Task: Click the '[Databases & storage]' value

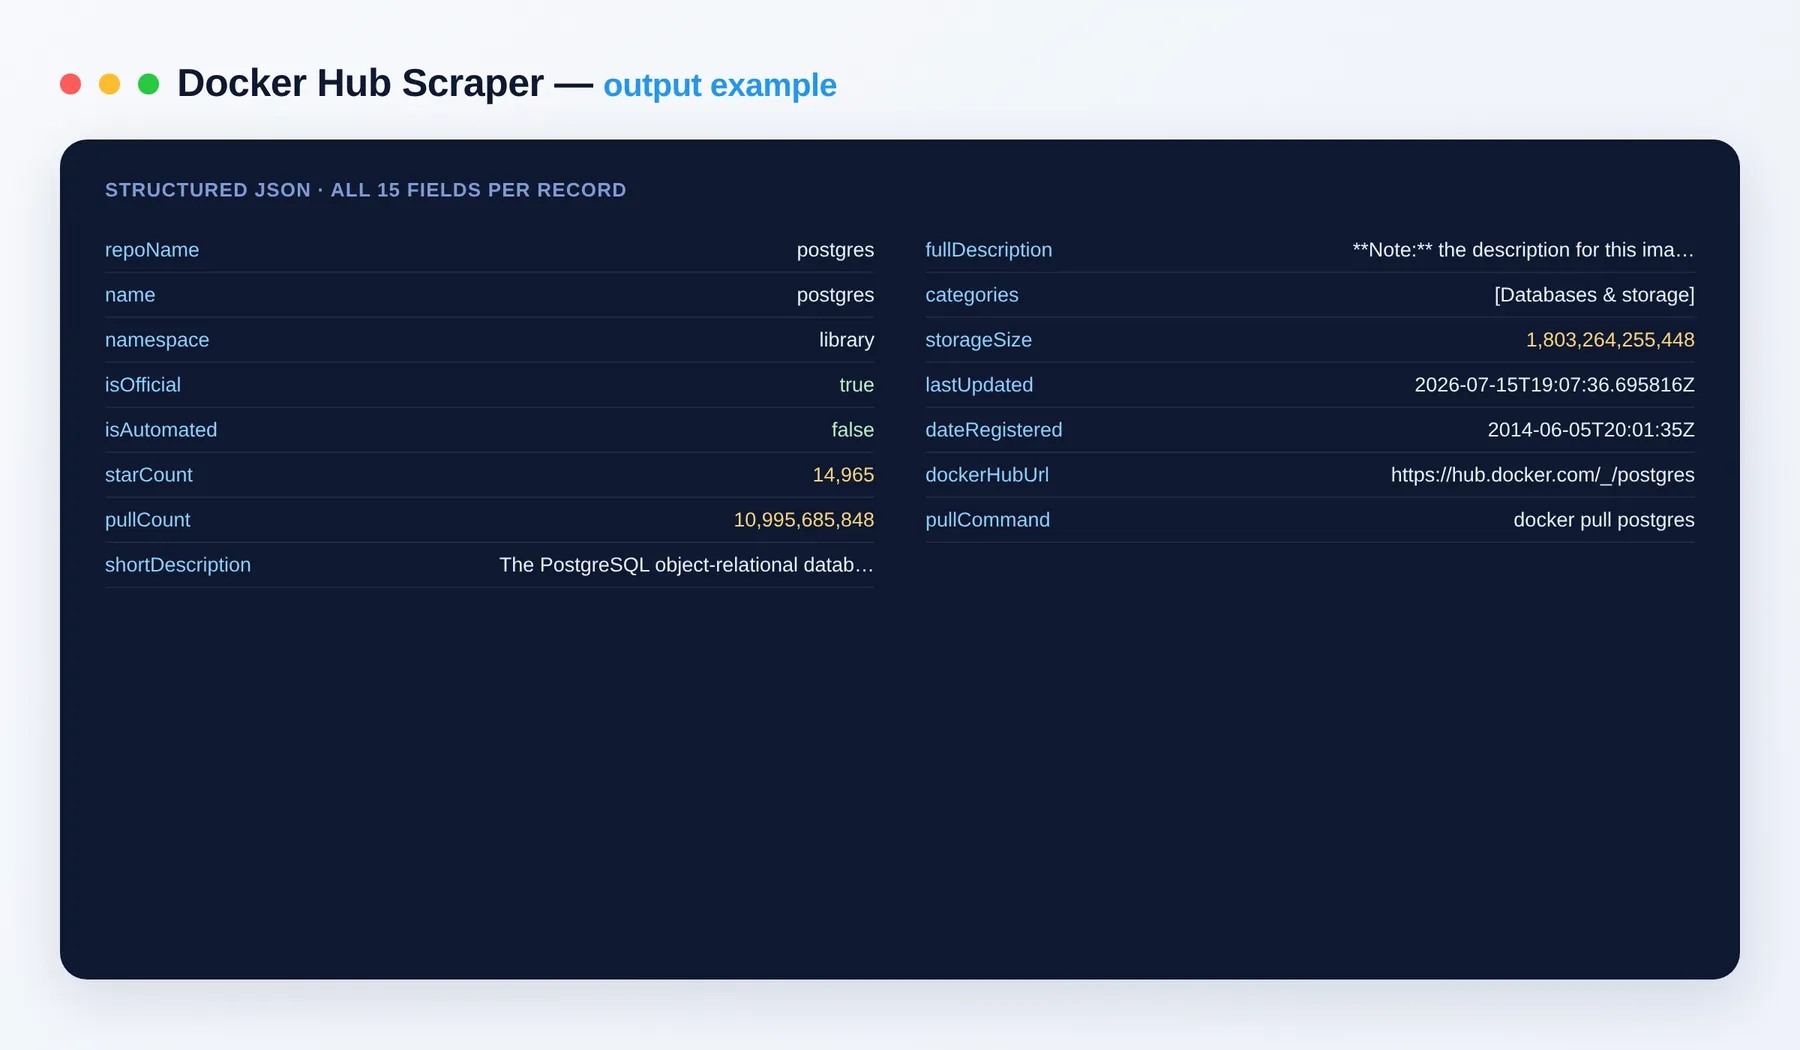Action: (1594, 295)
